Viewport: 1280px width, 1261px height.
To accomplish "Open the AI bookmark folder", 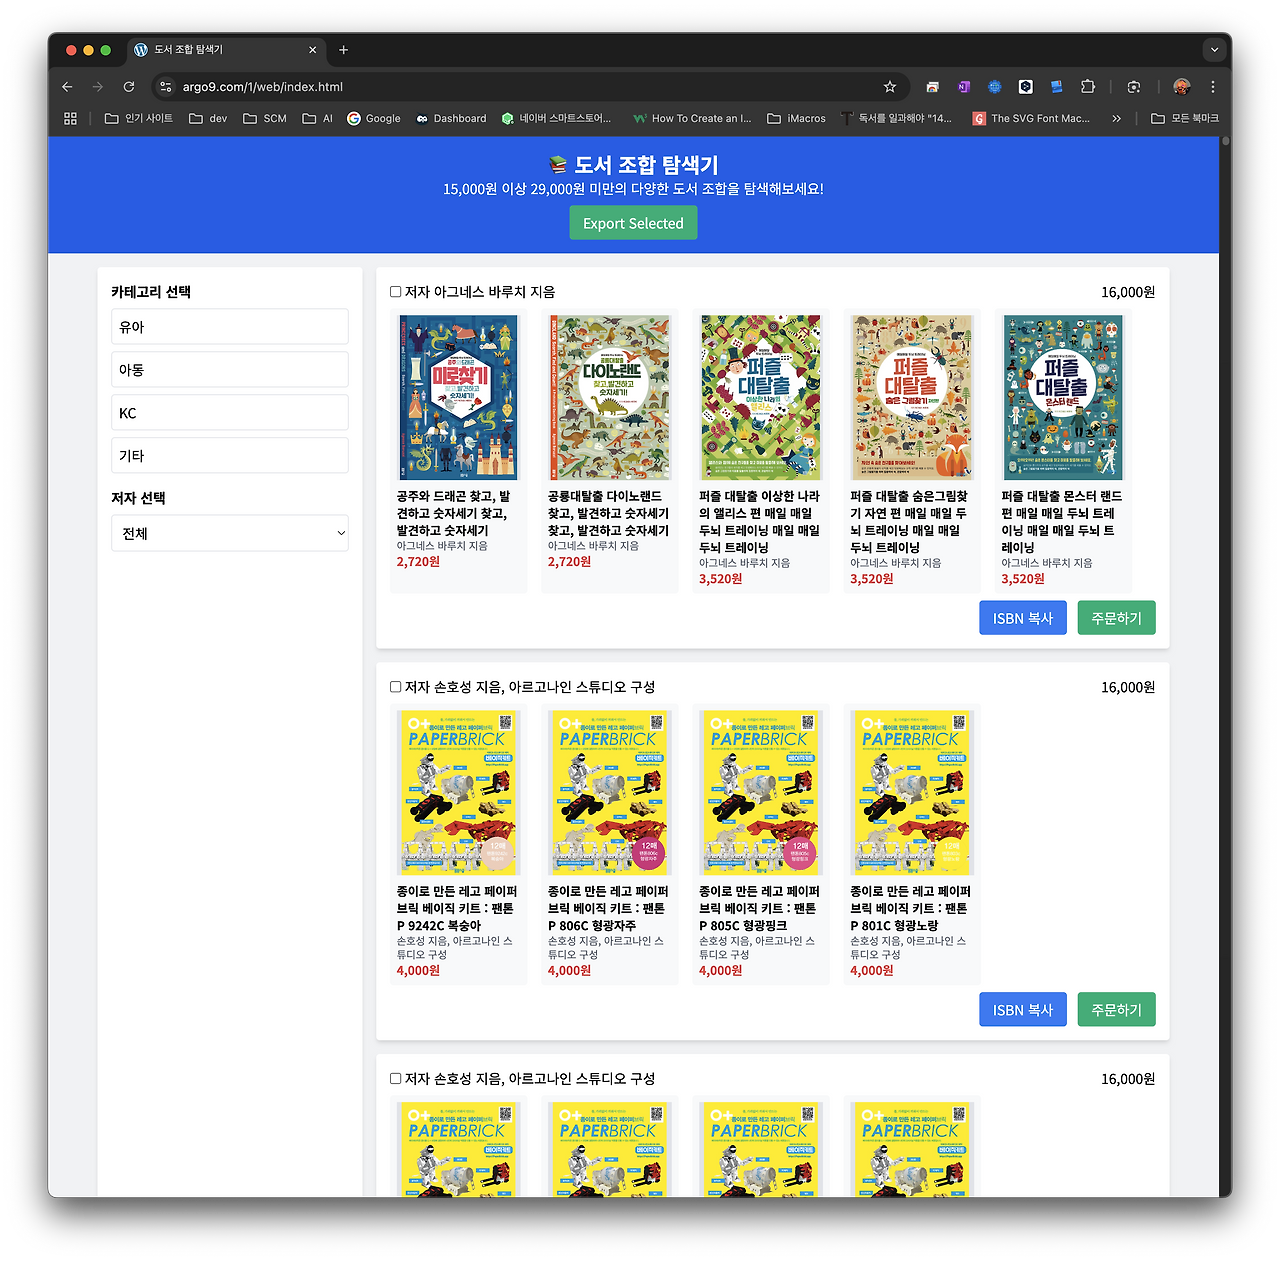I will pos(318,118).
